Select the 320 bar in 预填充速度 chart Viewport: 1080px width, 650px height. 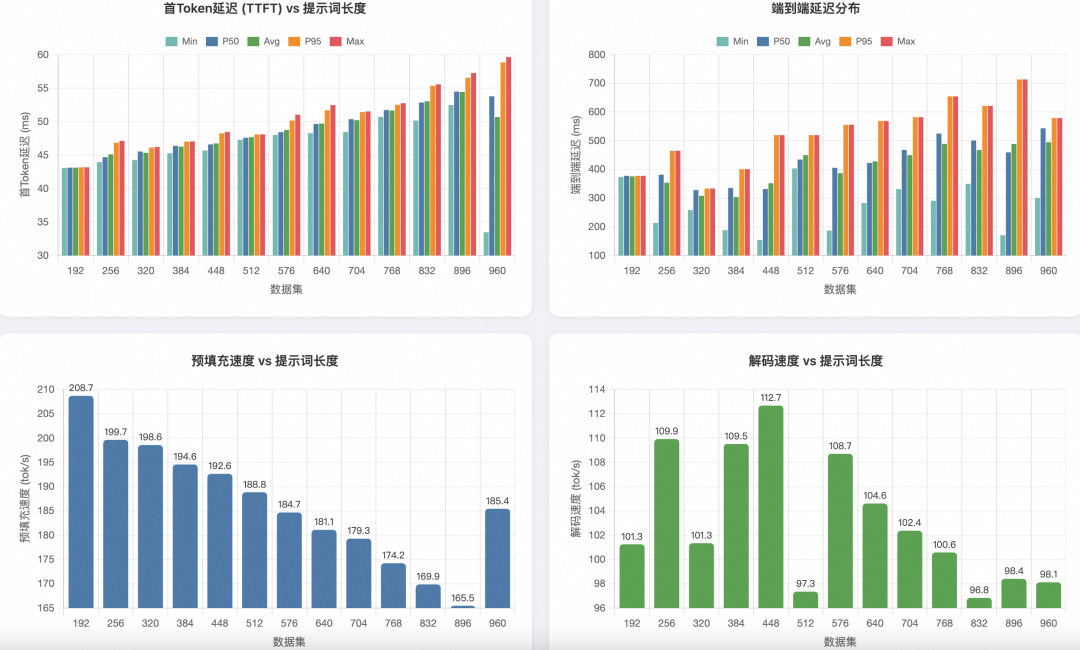click(x=150, y=527)
